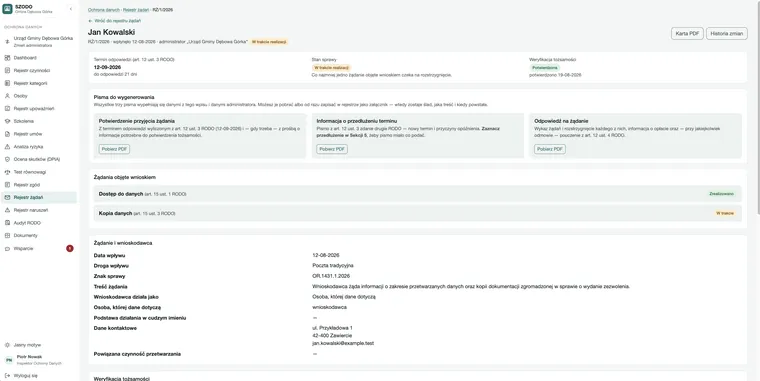
Task: Open Historia zmian
Action: pos(727,33)
